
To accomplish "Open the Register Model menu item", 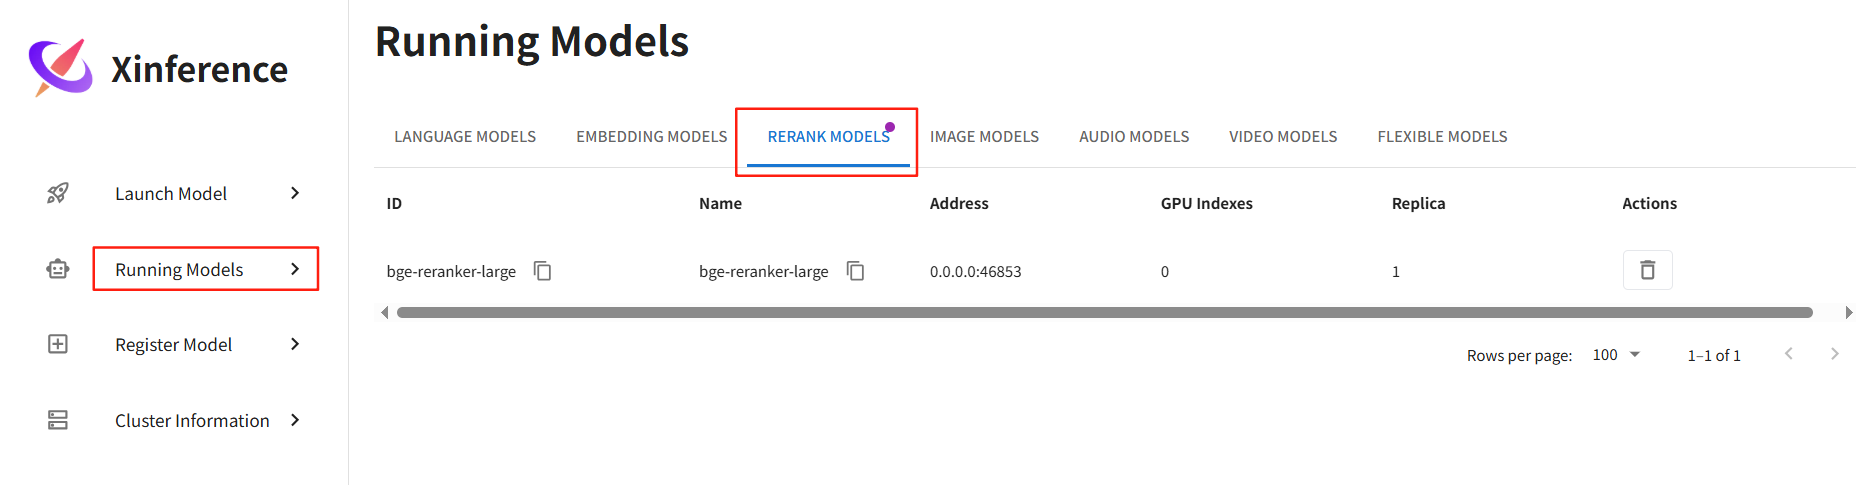I will pos(174,344).
